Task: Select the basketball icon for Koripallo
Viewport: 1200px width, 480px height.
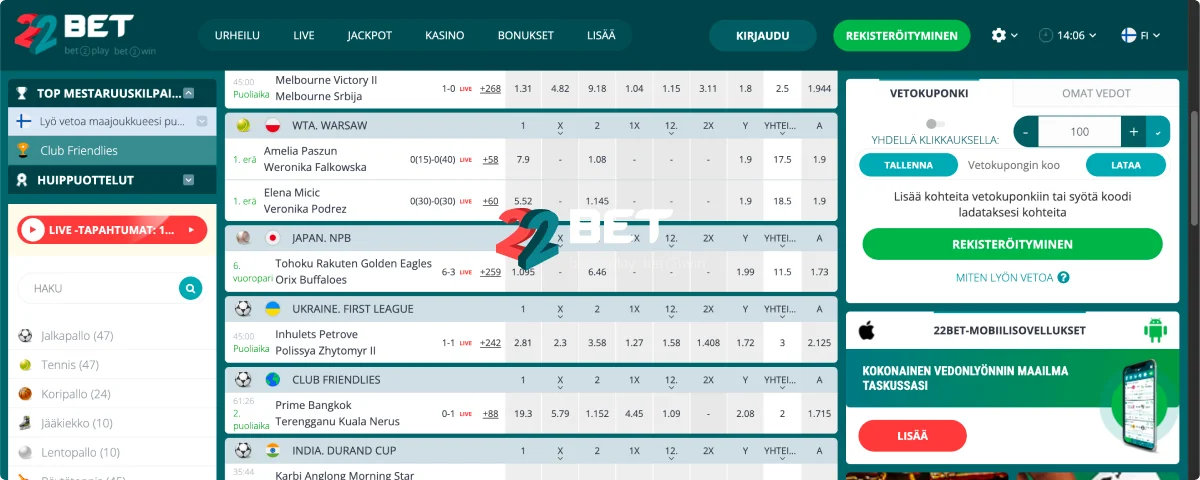Action: (25, 394)
